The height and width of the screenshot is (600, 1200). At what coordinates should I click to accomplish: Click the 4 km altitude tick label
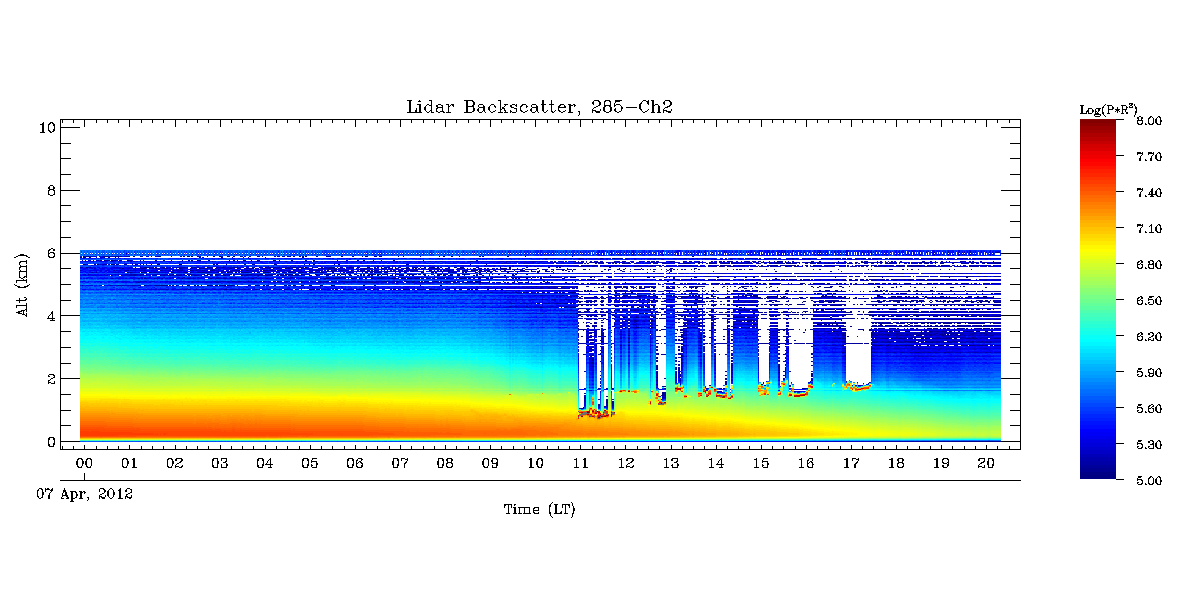click(x=50, y=316)
